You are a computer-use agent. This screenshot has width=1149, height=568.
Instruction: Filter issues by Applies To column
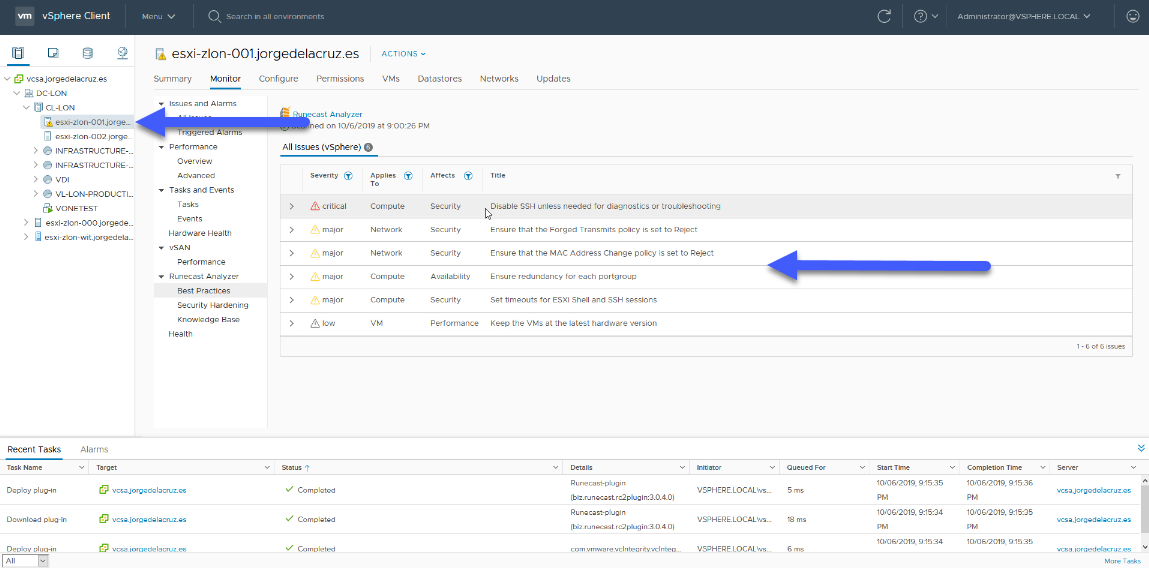(x=408, y=176)
